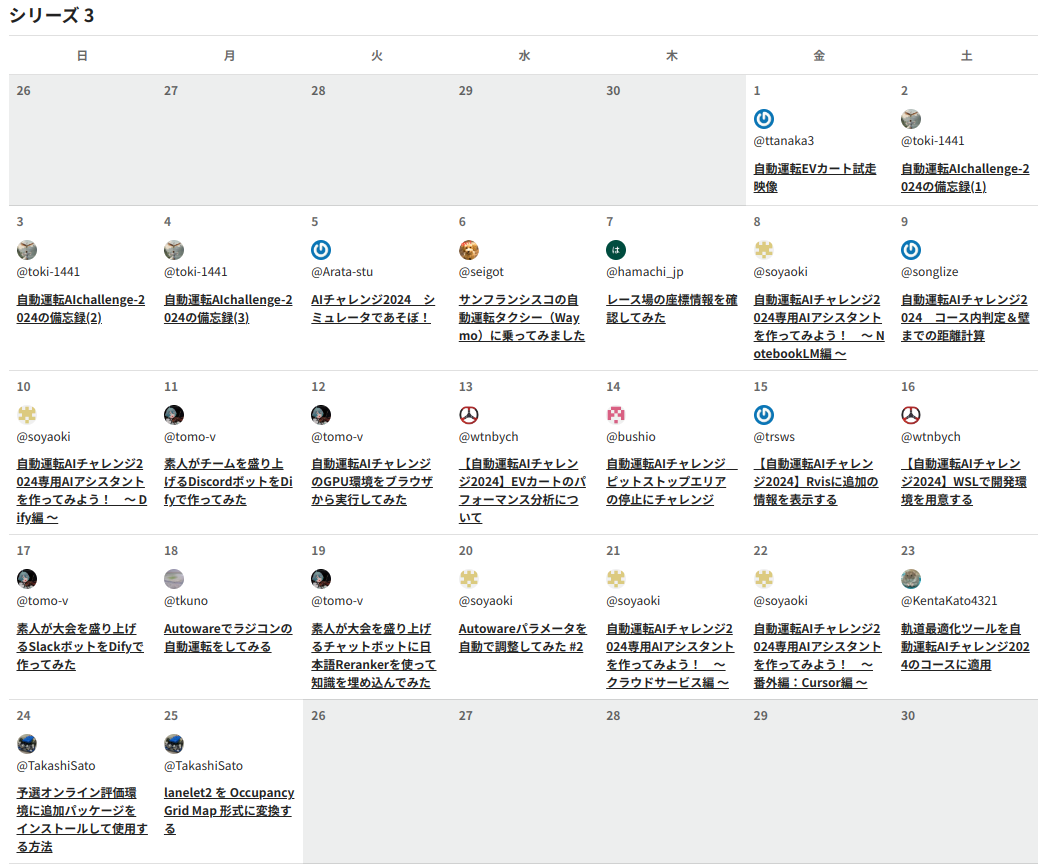Open the Autowareでラジコンの自動運転をしてみる article
The image size is (1038, 864).
tap(227, 638)
